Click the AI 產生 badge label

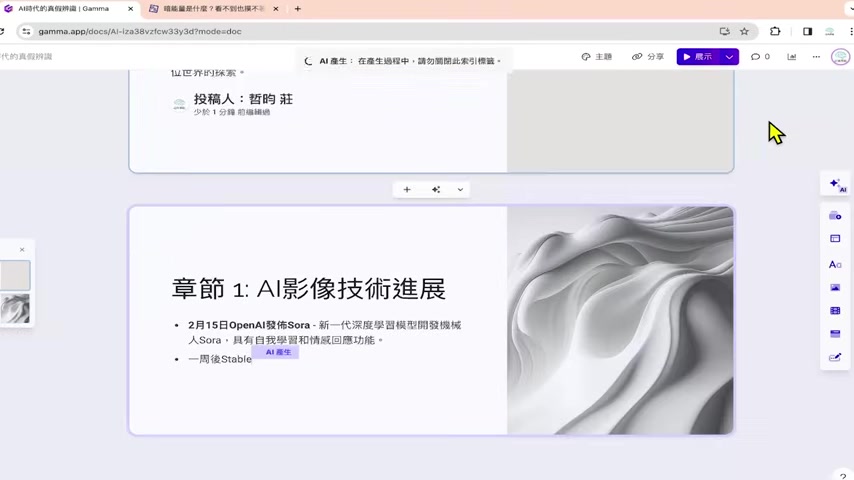[x=278, y=353]
